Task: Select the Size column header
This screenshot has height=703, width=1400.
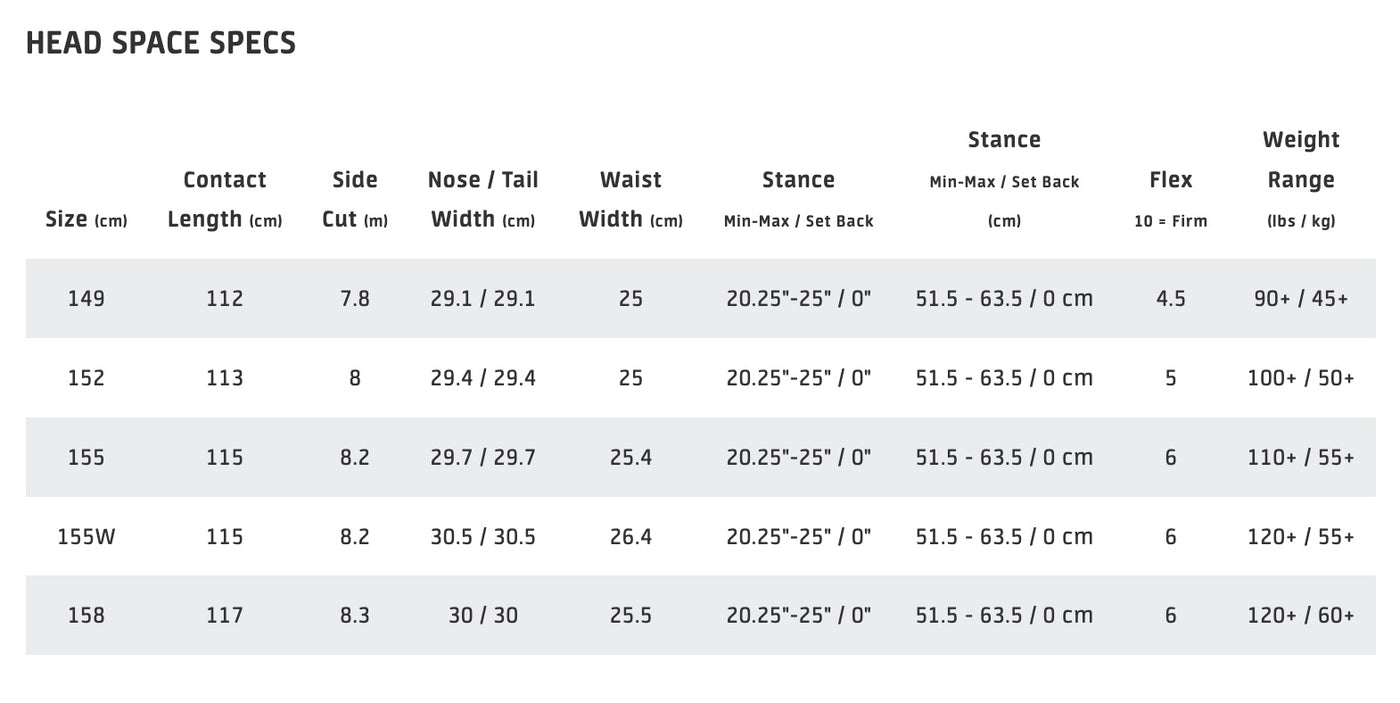Action: (x=87, y=220)
